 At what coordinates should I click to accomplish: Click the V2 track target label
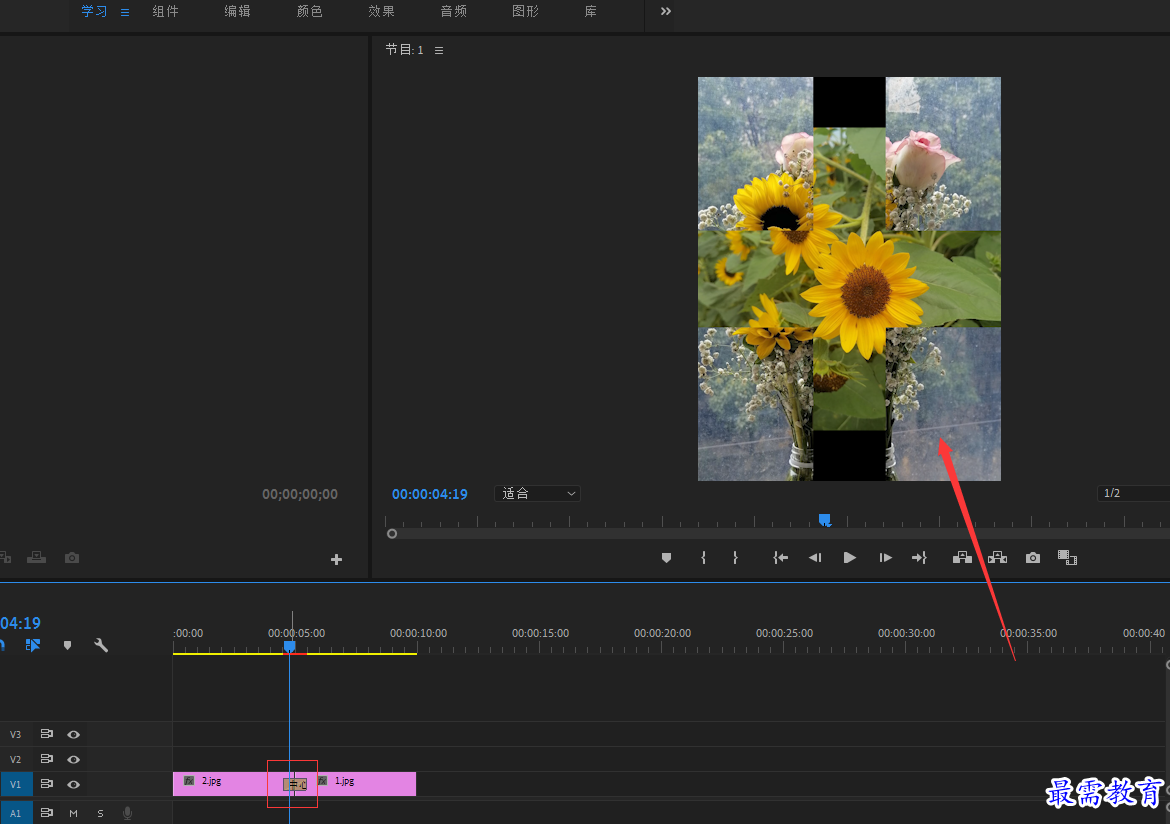click(16, 759)
